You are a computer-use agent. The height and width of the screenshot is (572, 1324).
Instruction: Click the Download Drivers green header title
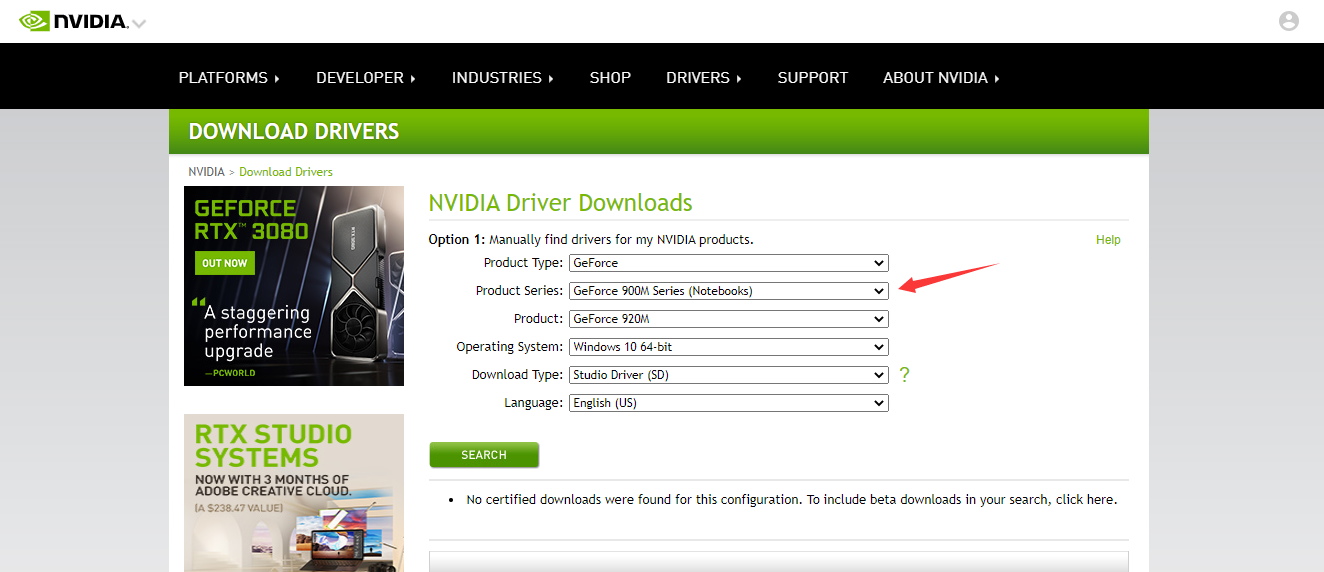click(x=294, y=132)
